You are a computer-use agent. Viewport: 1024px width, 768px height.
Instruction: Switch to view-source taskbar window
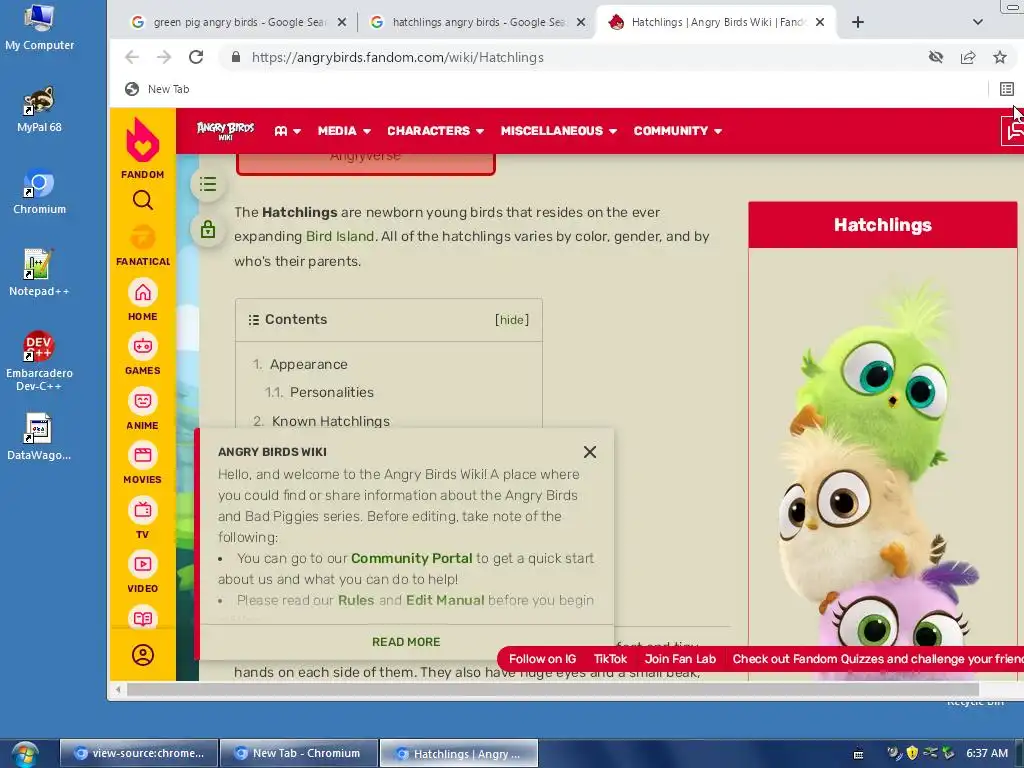click(x=138, y=753)
